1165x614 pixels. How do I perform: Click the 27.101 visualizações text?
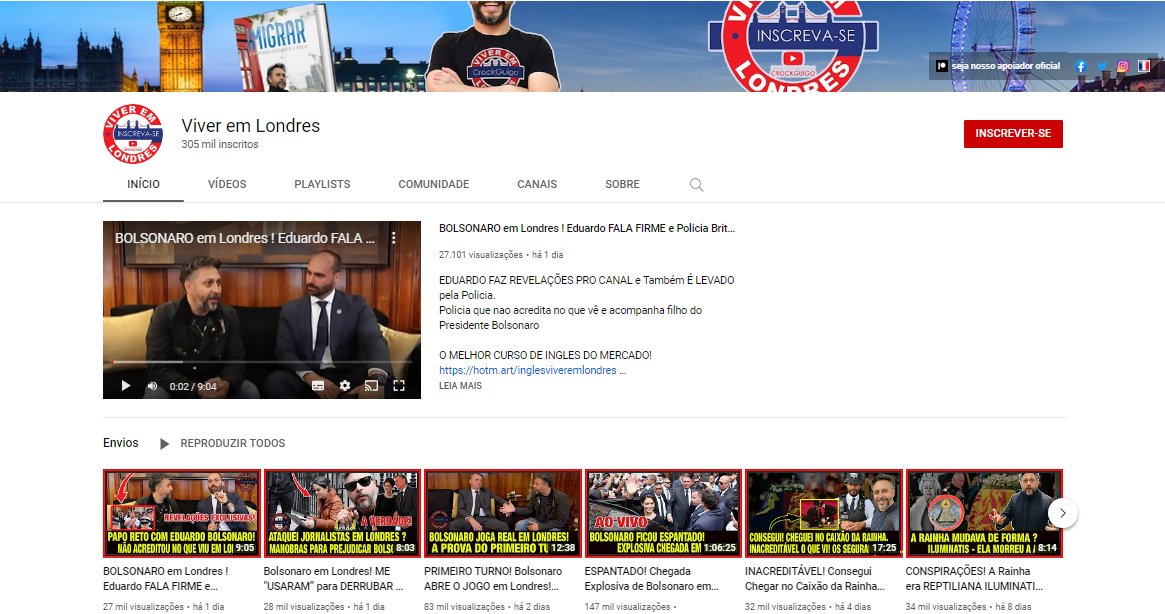(x=481, y=255)
